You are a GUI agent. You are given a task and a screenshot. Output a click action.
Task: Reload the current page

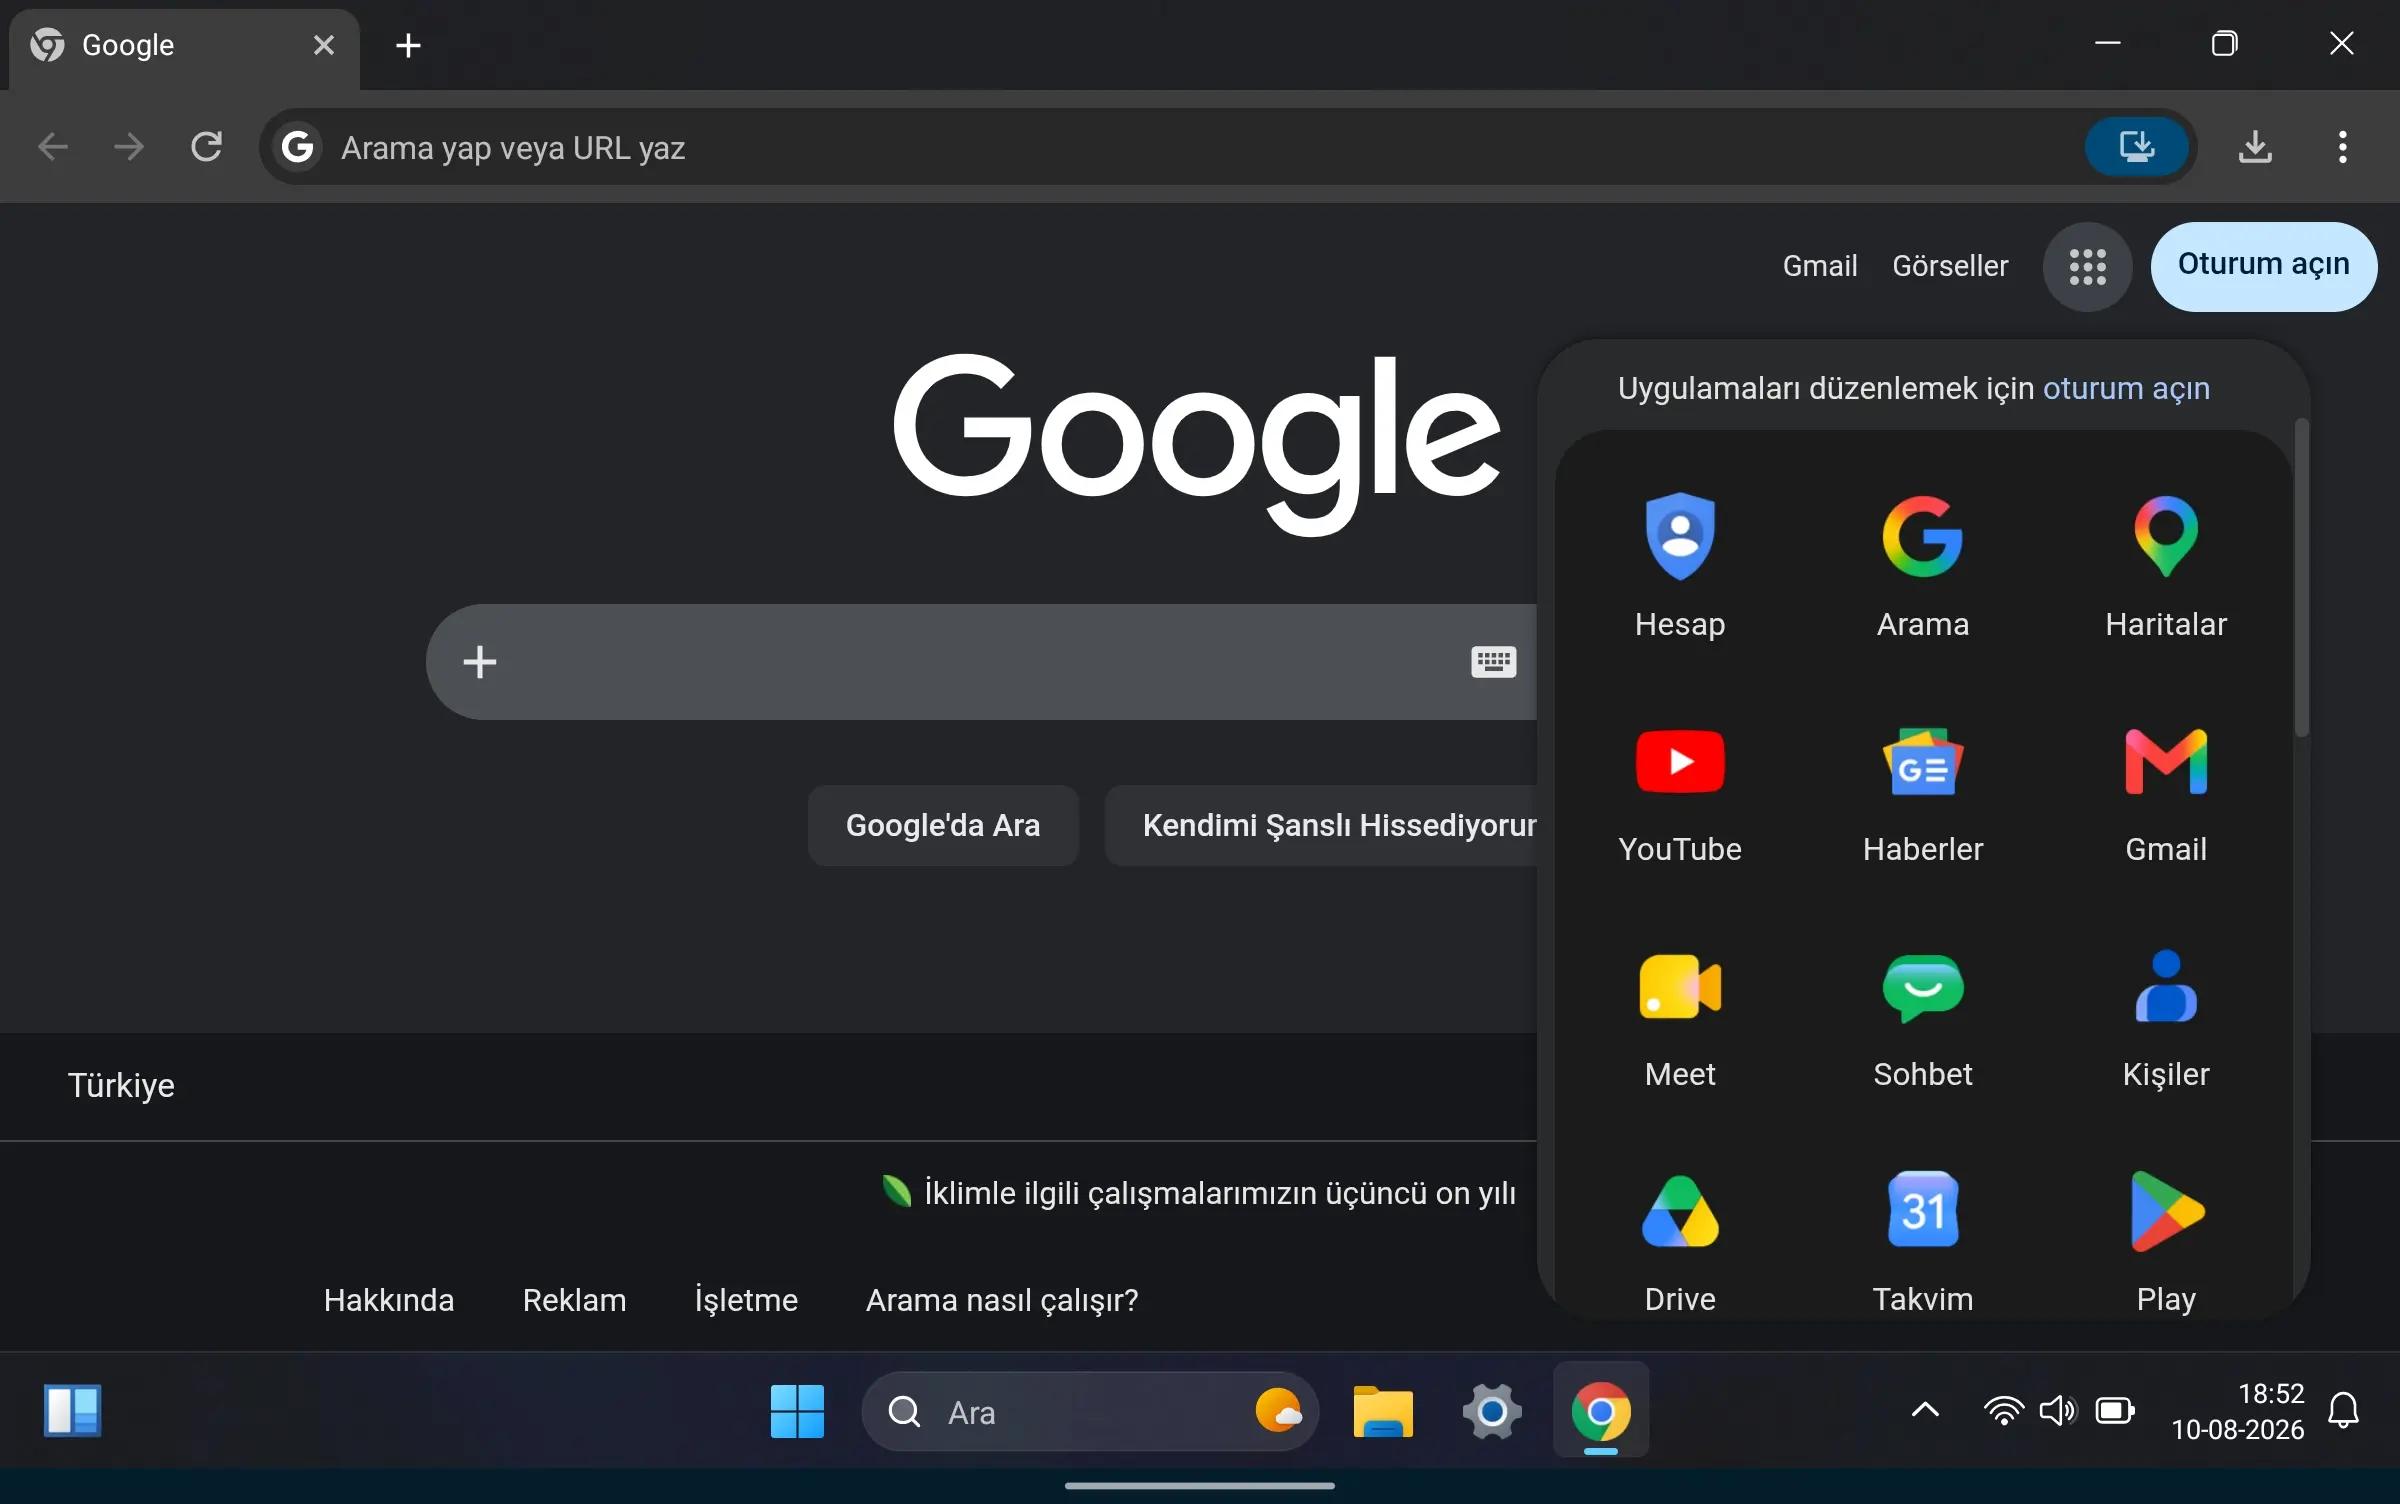point(206,147)
